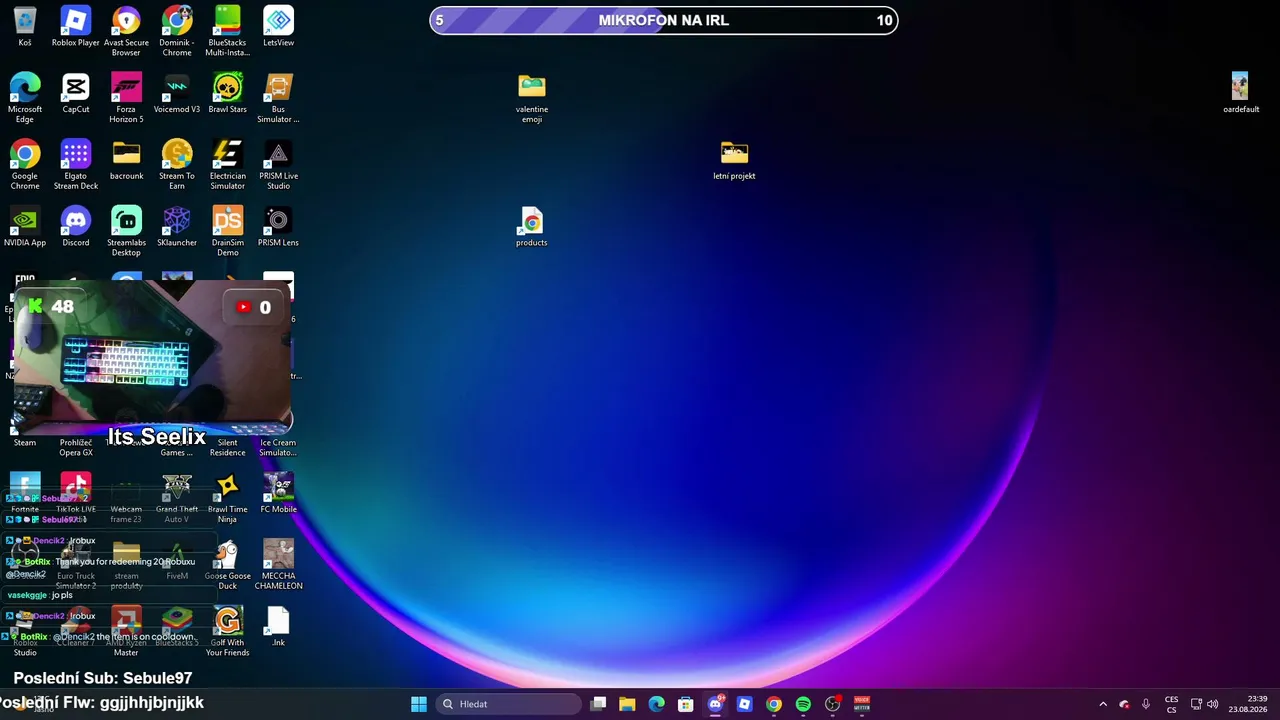Viewport: 1280px width, 720px height.
Task: Click the Hledat taskbar search box
Action: [510, 704]
